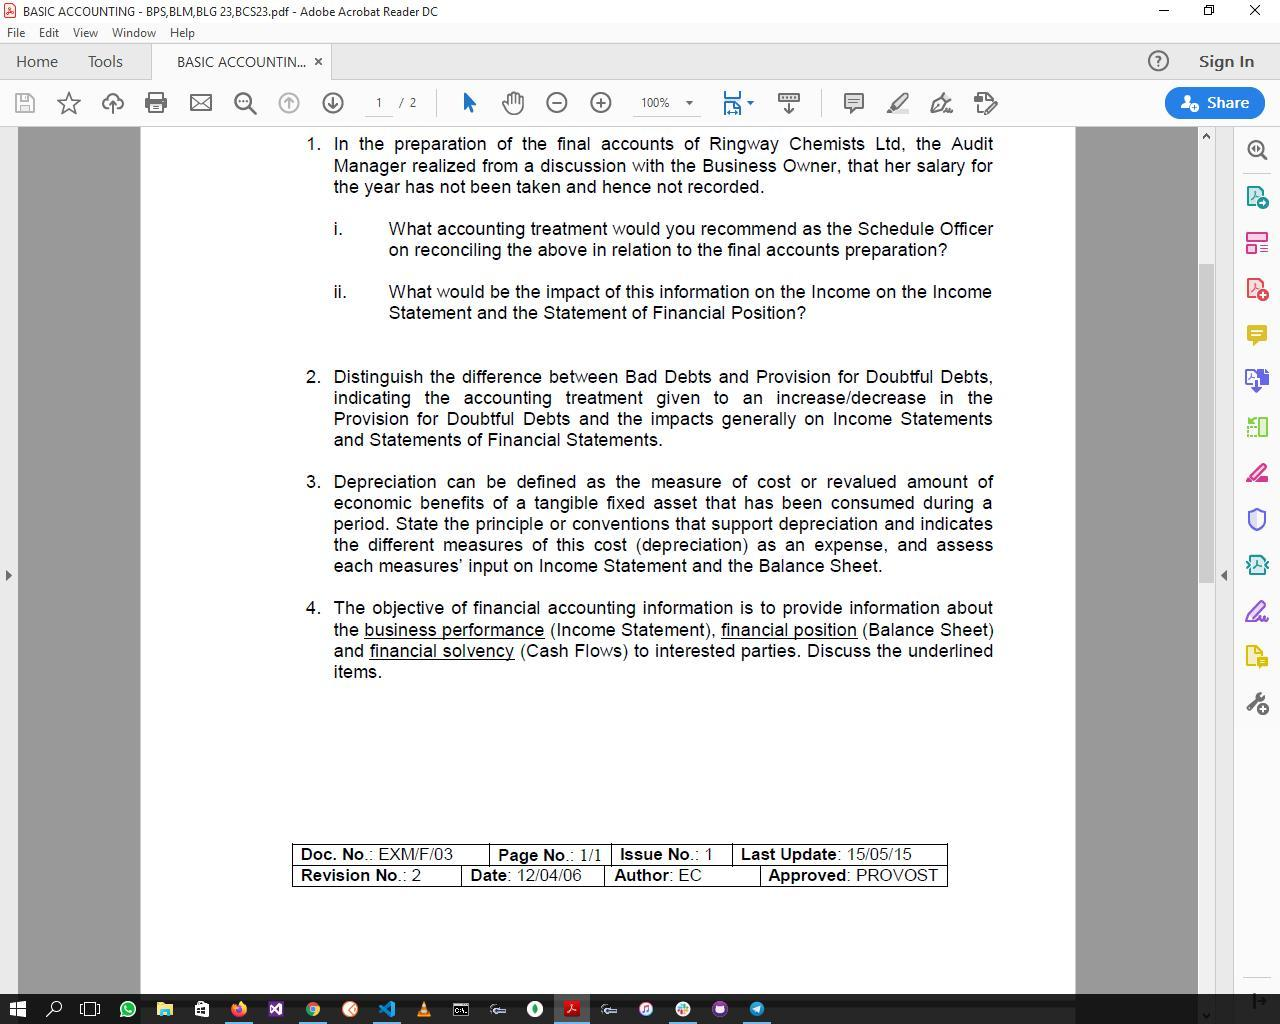Zoom out with the minus icon

pyautogui.click(x=557, y=103)
